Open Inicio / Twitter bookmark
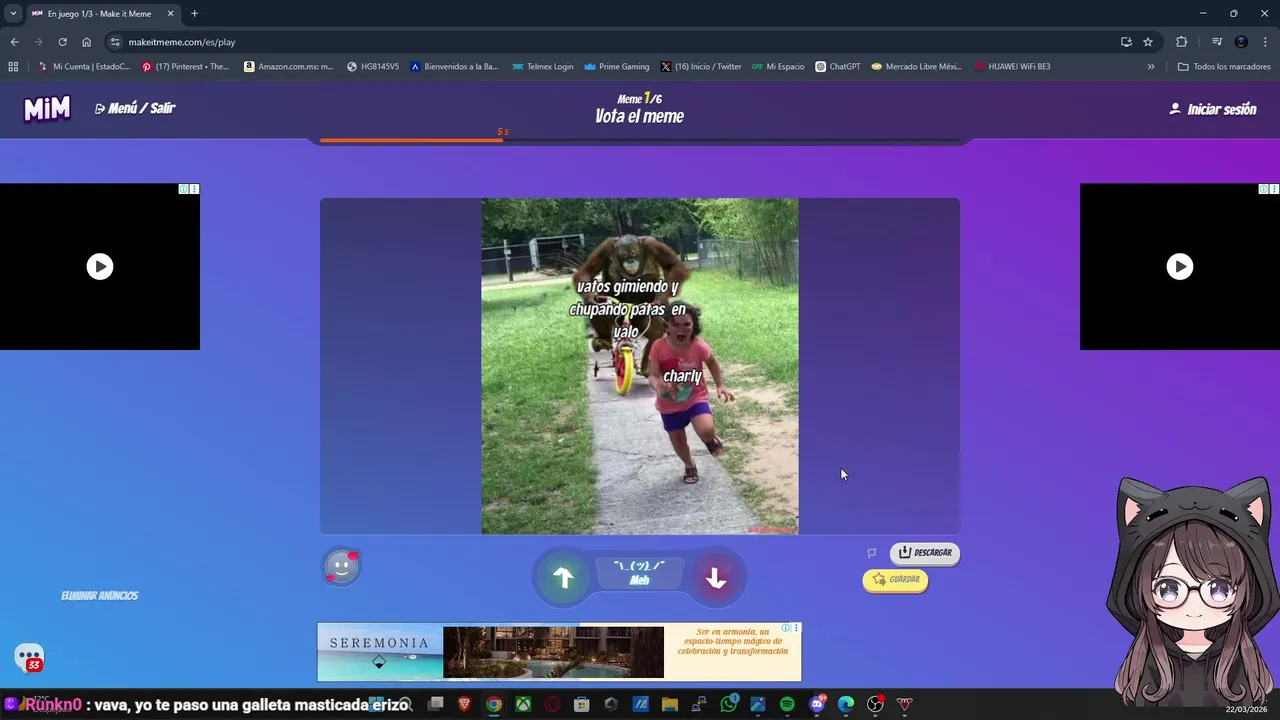This screenshot has width=1280, height=720. (x=701, y=67)
